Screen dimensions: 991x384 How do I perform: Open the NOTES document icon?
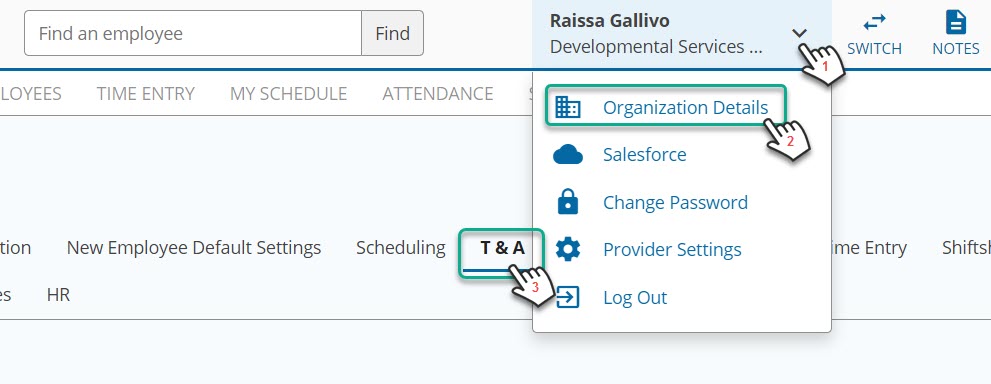[956, 23]
